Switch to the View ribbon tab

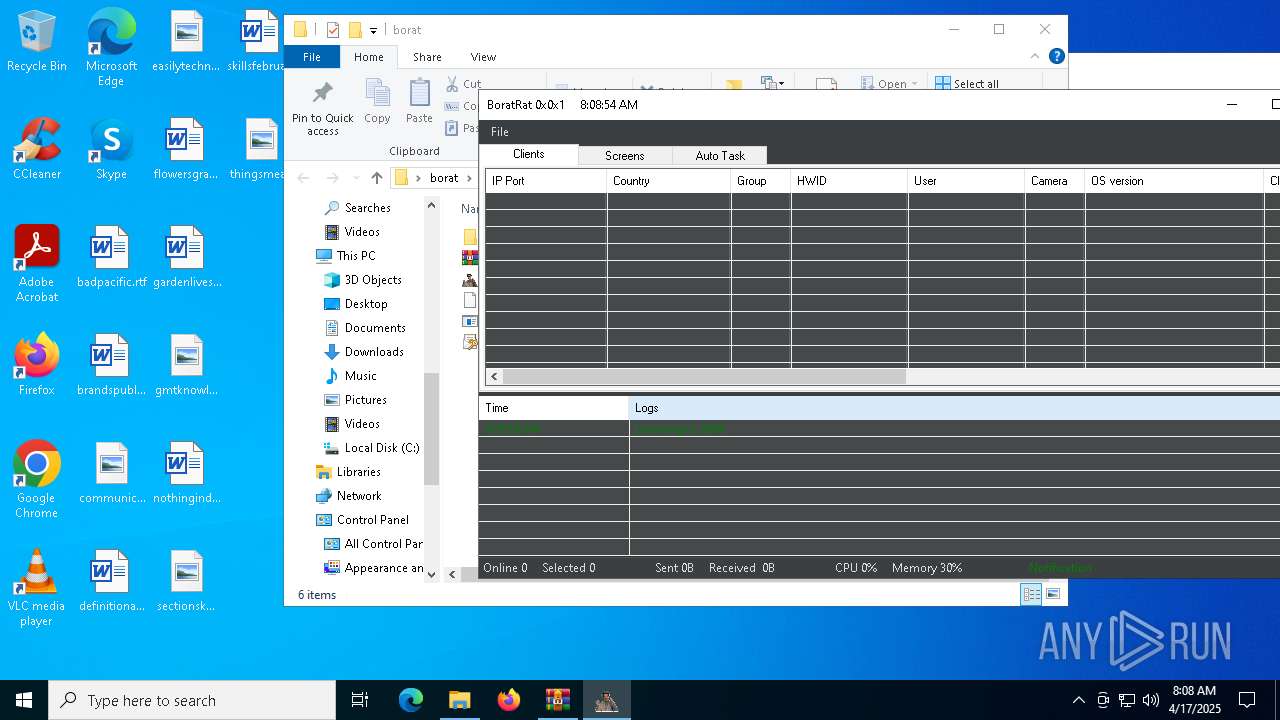coord(483,57)
